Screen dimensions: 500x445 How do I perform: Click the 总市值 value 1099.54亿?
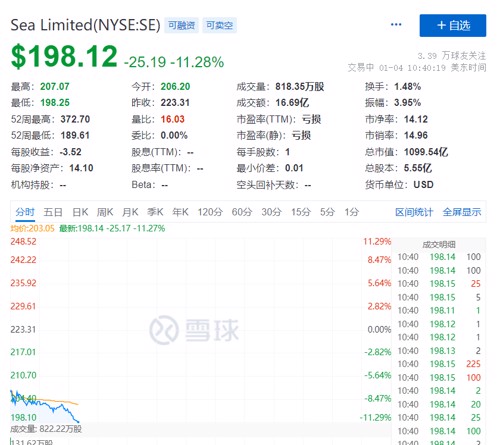426,152
